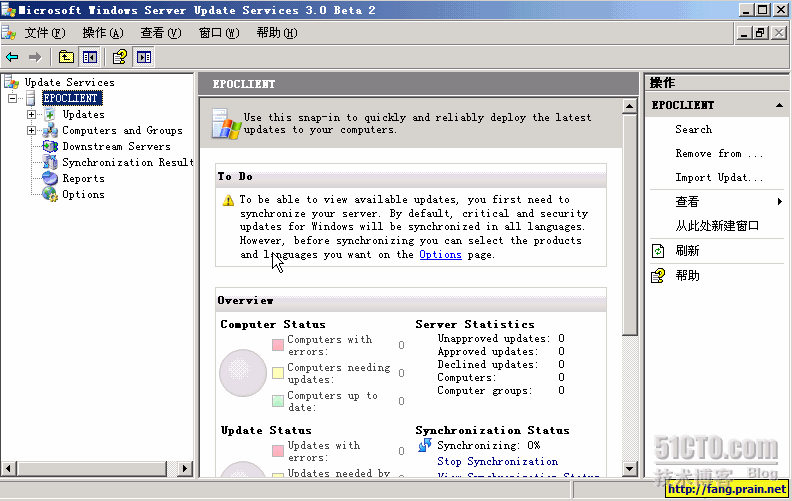Click the Computer Status pie chart
The width and height of the screenshot is (792, 501).
click(x=243, y=373)
